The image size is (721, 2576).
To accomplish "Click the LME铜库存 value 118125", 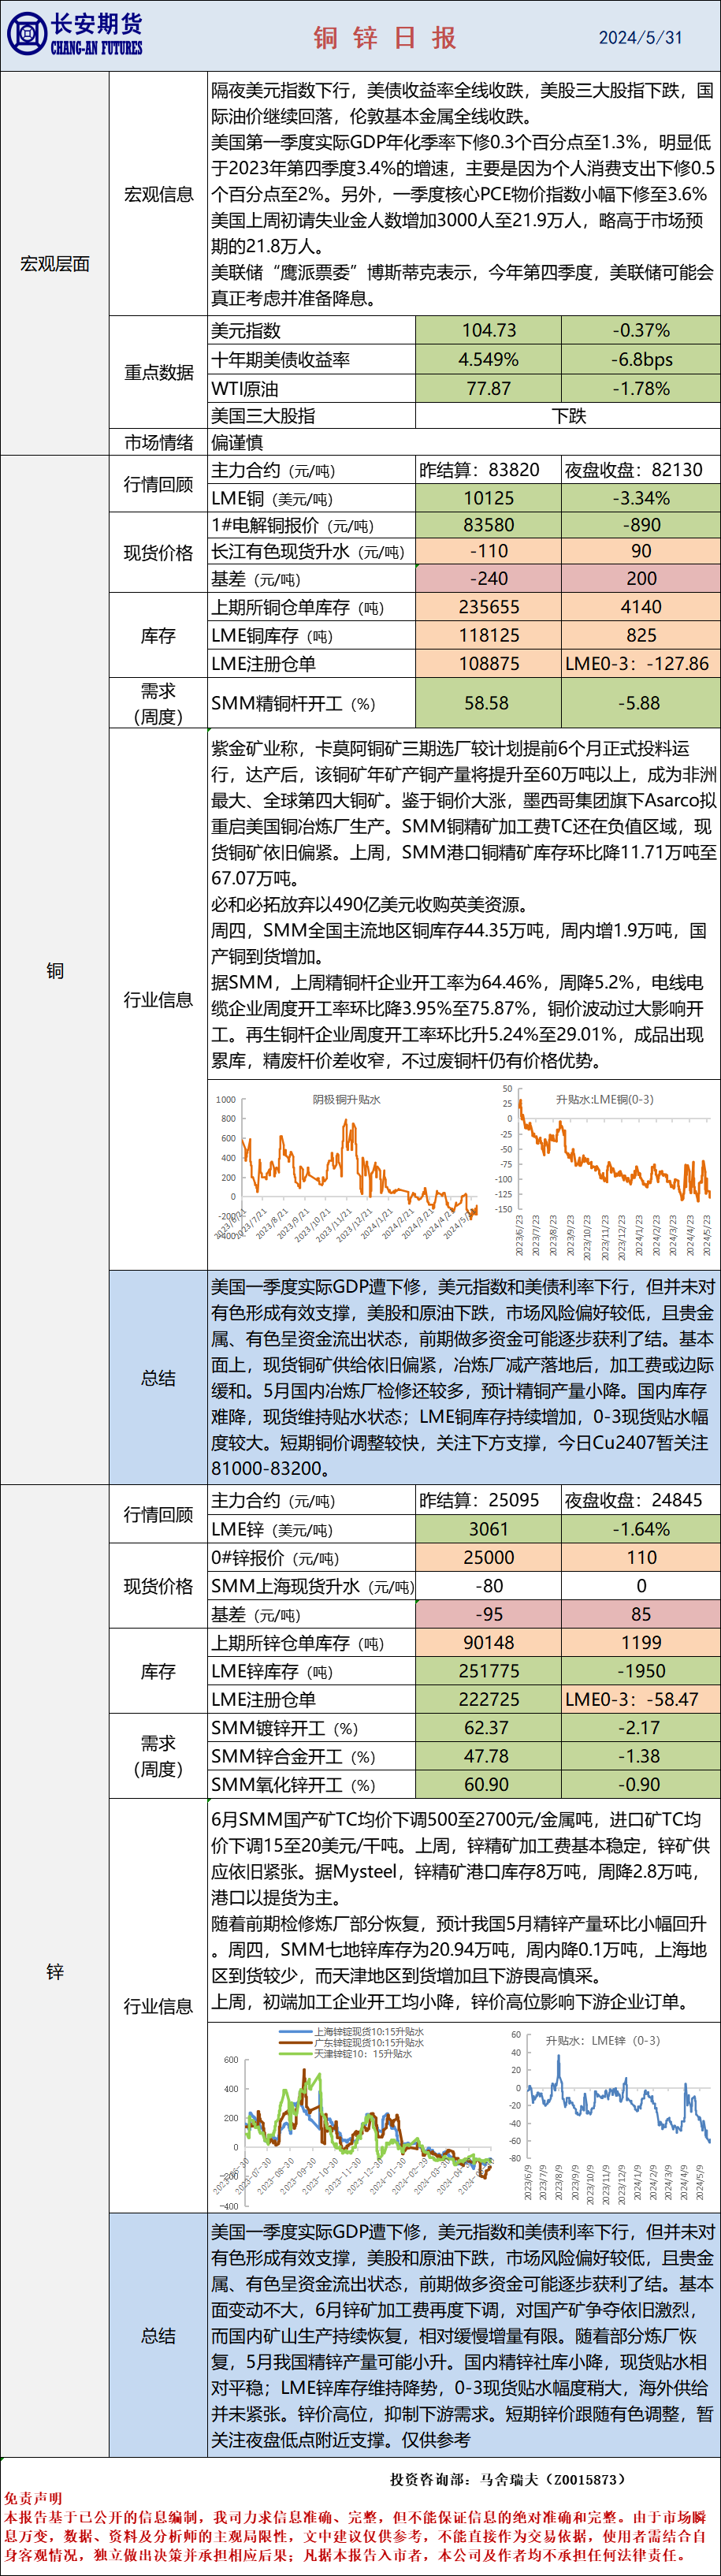I will point(488,635).
